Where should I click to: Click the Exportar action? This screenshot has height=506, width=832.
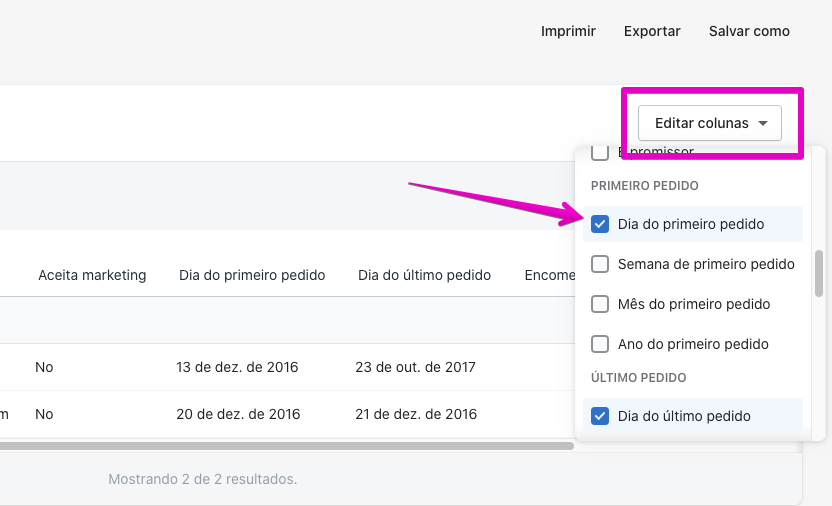click(x=652, y=31)
